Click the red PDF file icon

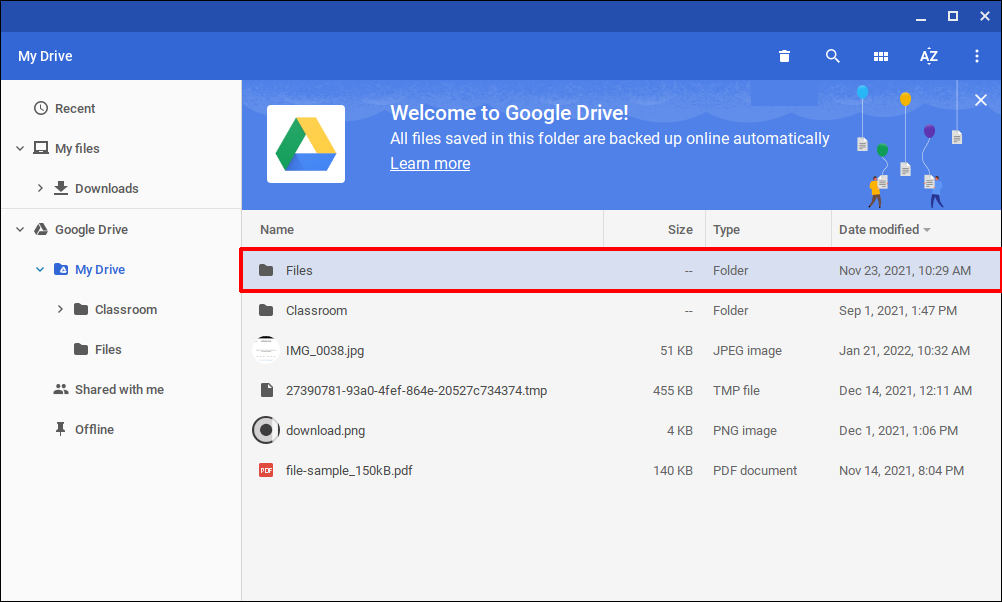[x=266, y=470]
